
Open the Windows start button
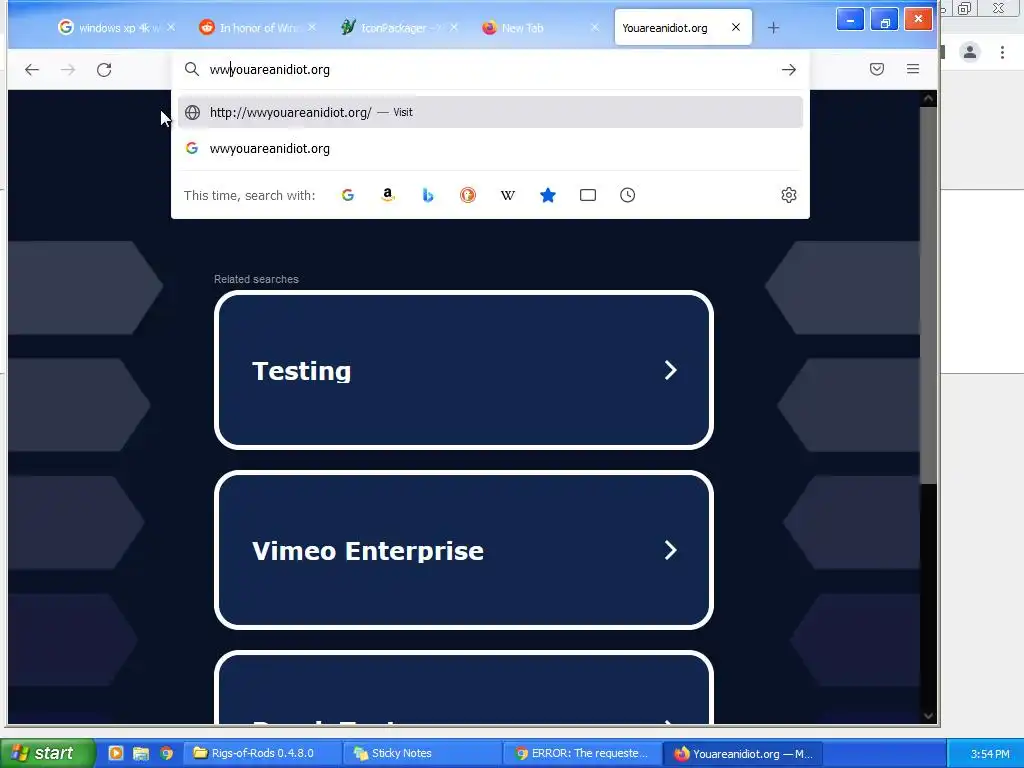[47, 753]
